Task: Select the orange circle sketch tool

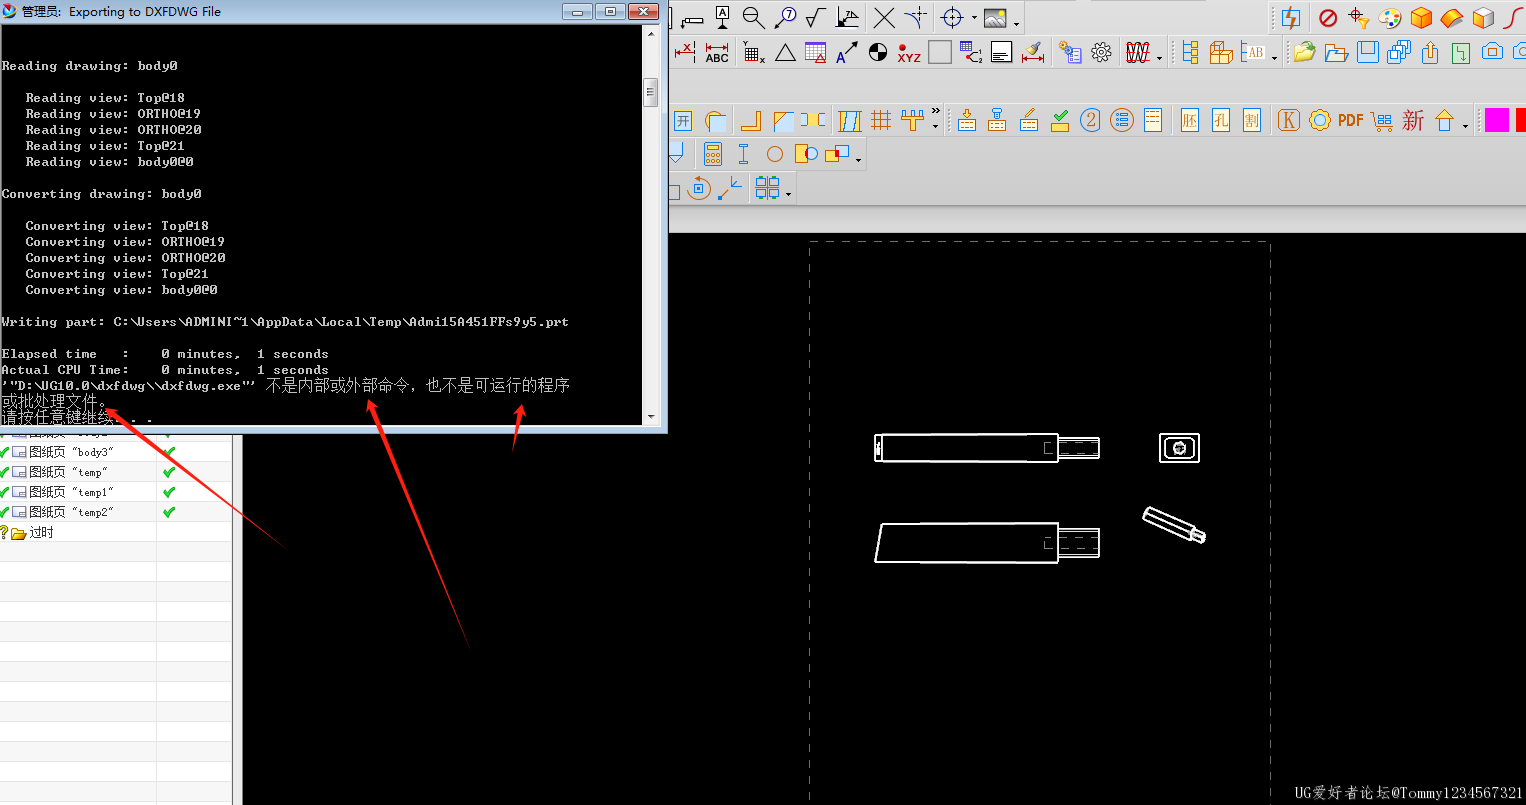Action: [775, 154]
